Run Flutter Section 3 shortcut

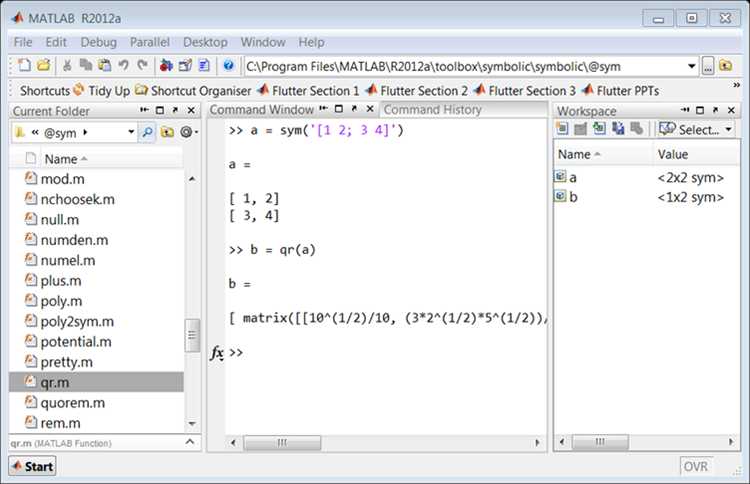(x=525, y=90)
